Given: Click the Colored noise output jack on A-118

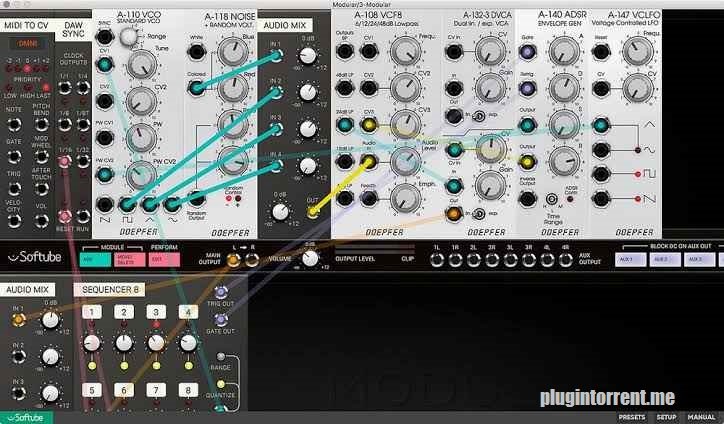Looking at the screenshot, I should tap(197, 87).
